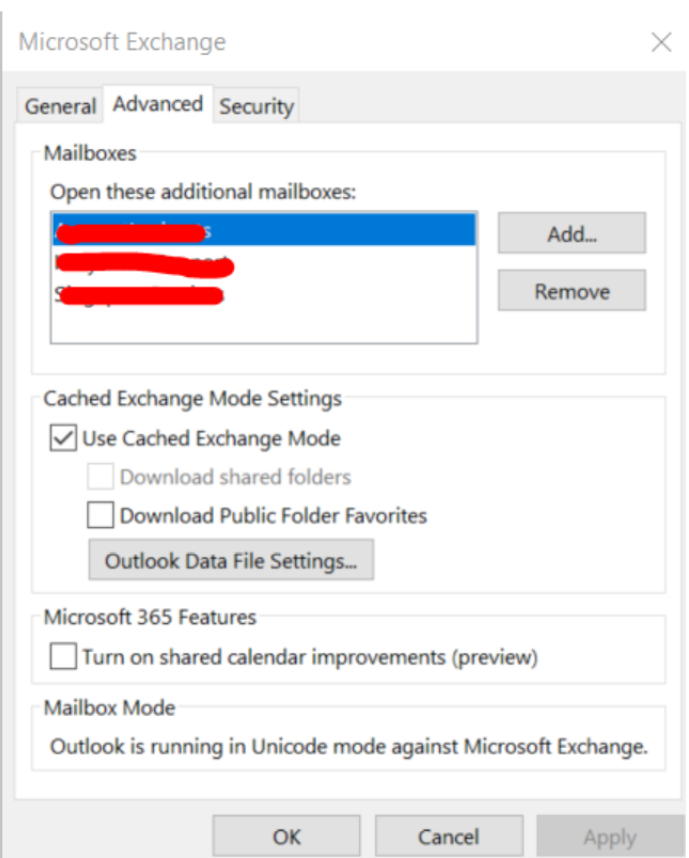Click the Unicode mode status message

click(x=349, y=746)
